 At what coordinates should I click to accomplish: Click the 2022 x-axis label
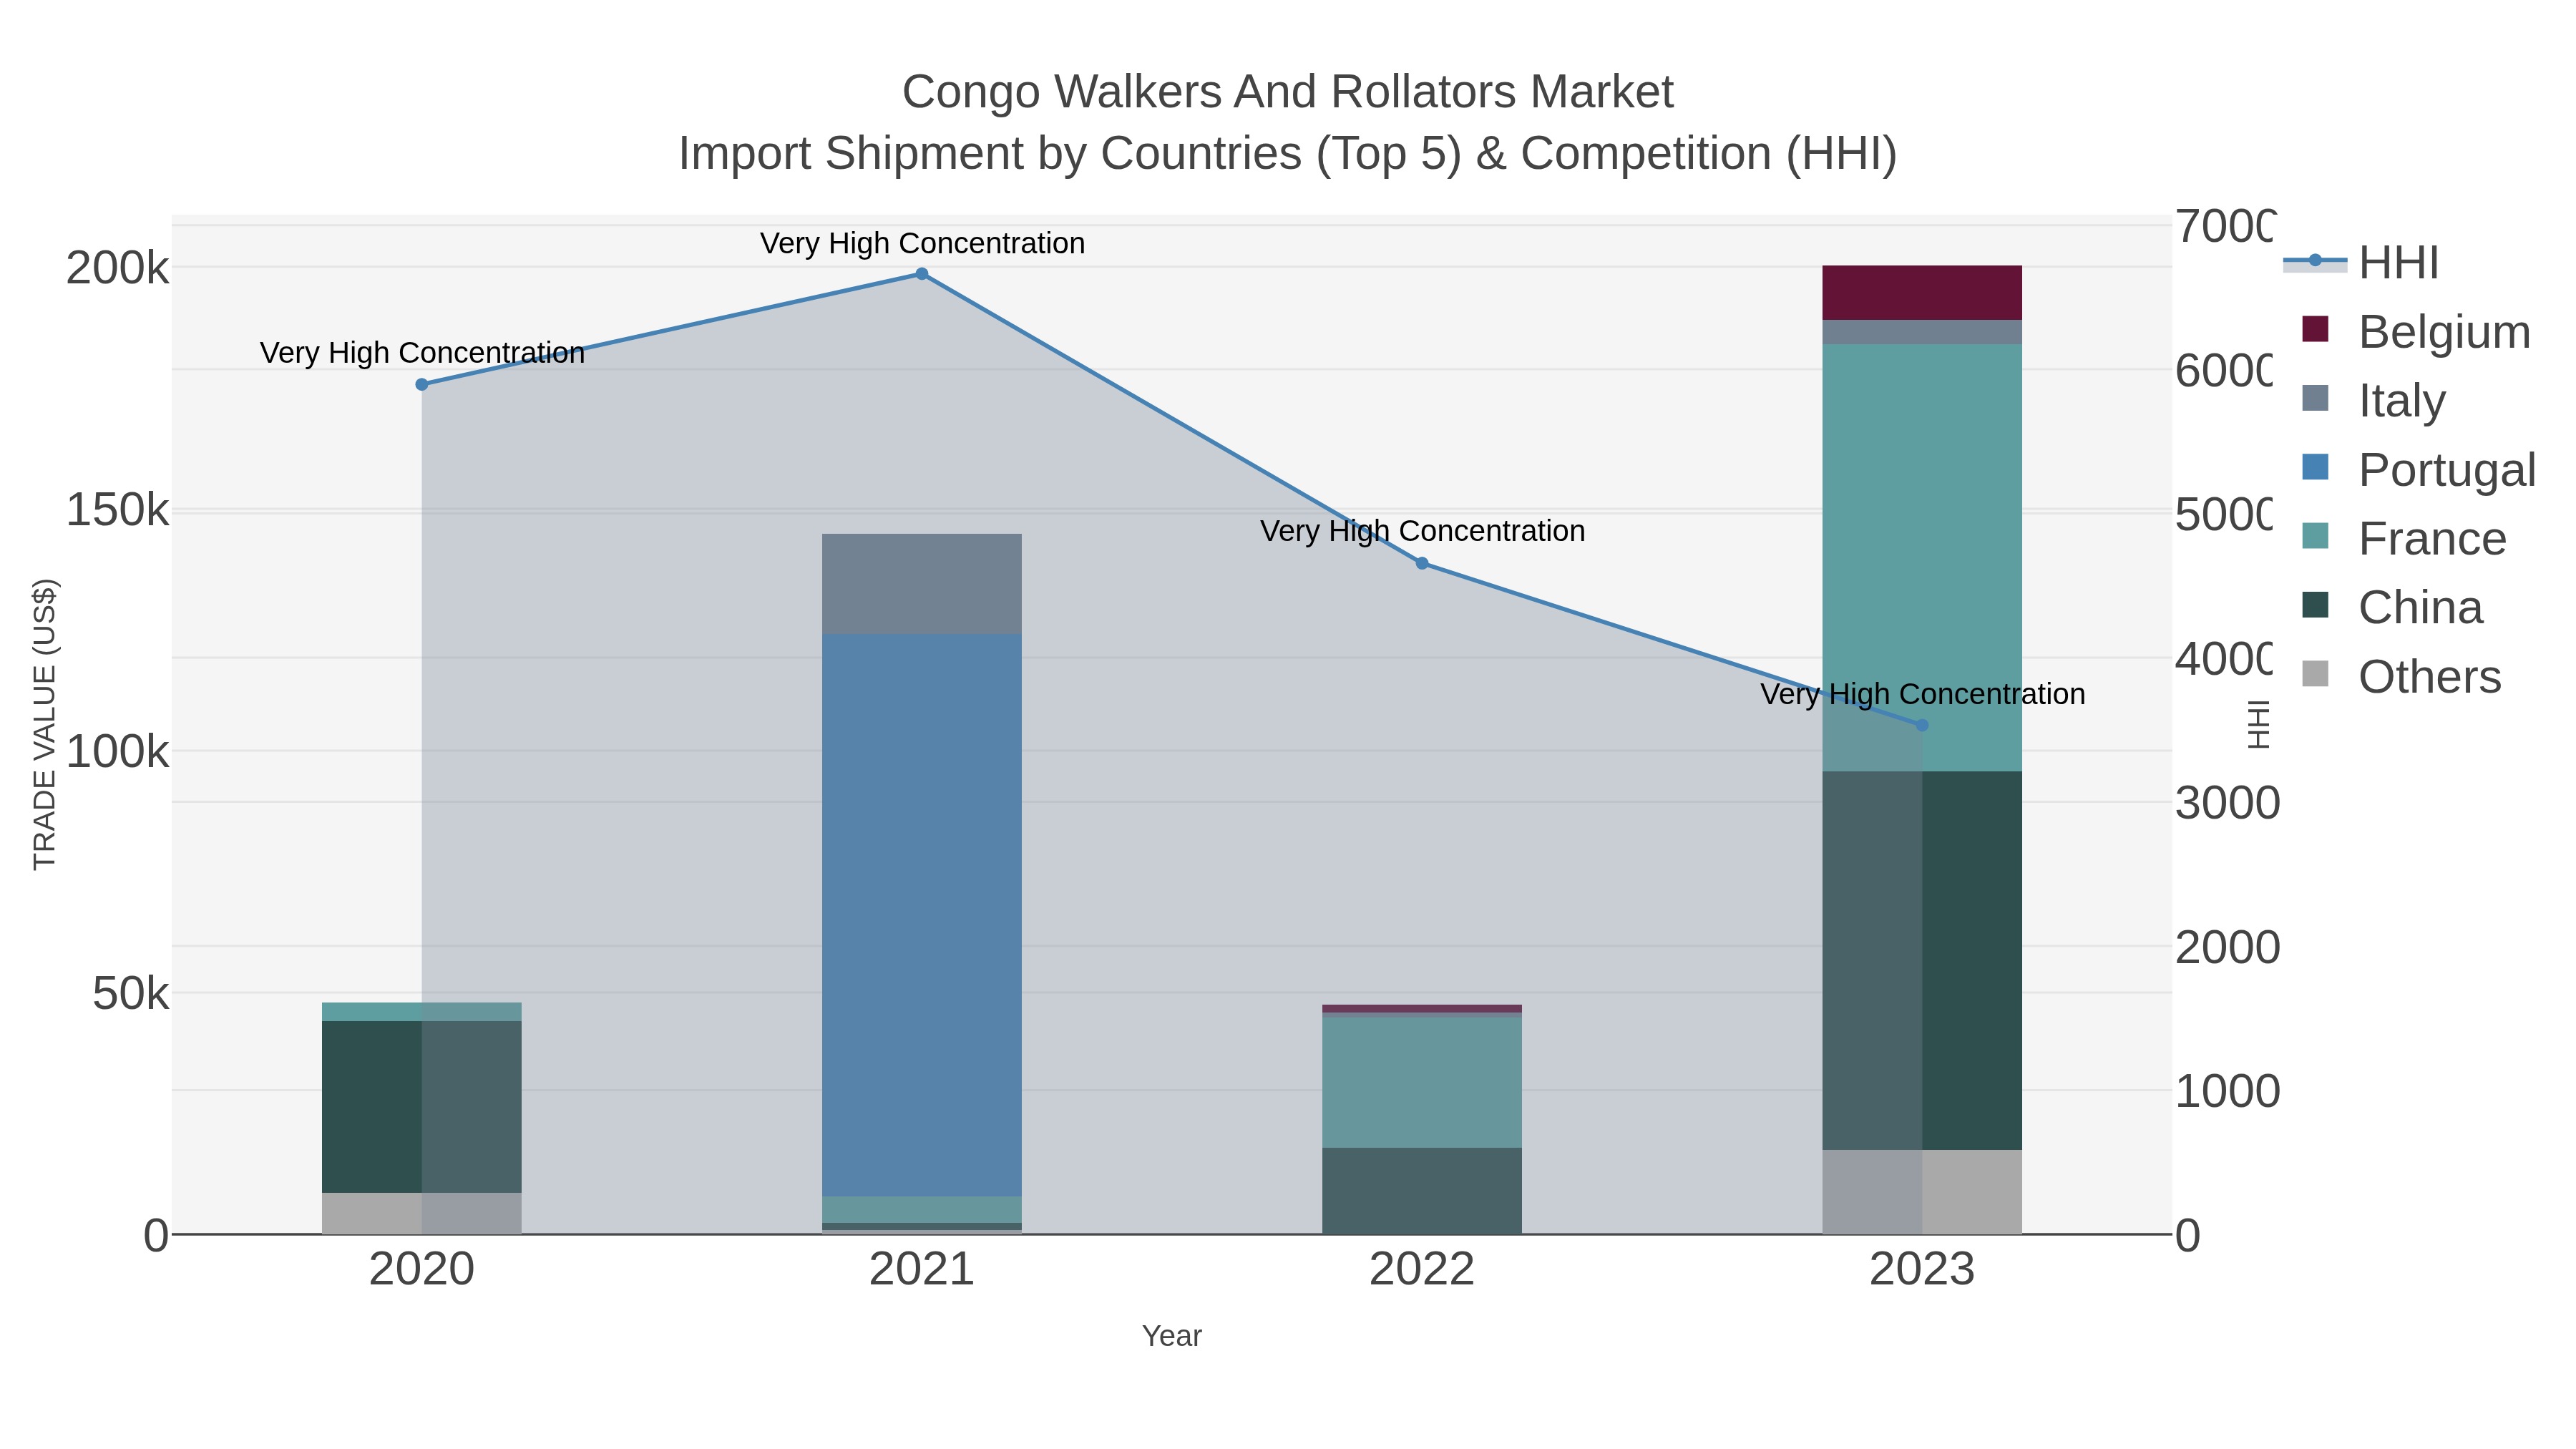1422,1270
